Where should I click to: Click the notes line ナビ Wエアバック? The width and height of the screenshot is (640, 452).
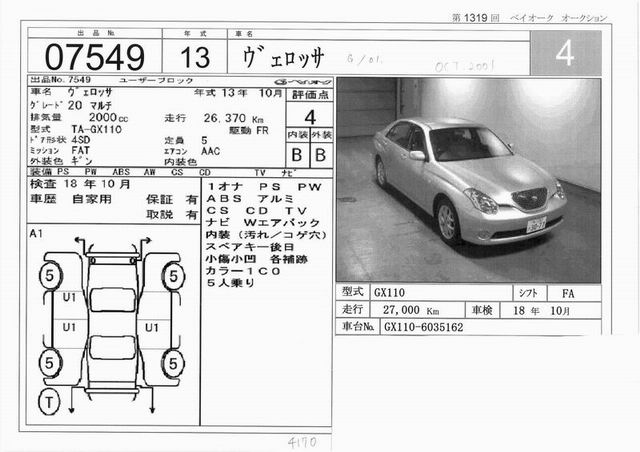coord(263,223)
